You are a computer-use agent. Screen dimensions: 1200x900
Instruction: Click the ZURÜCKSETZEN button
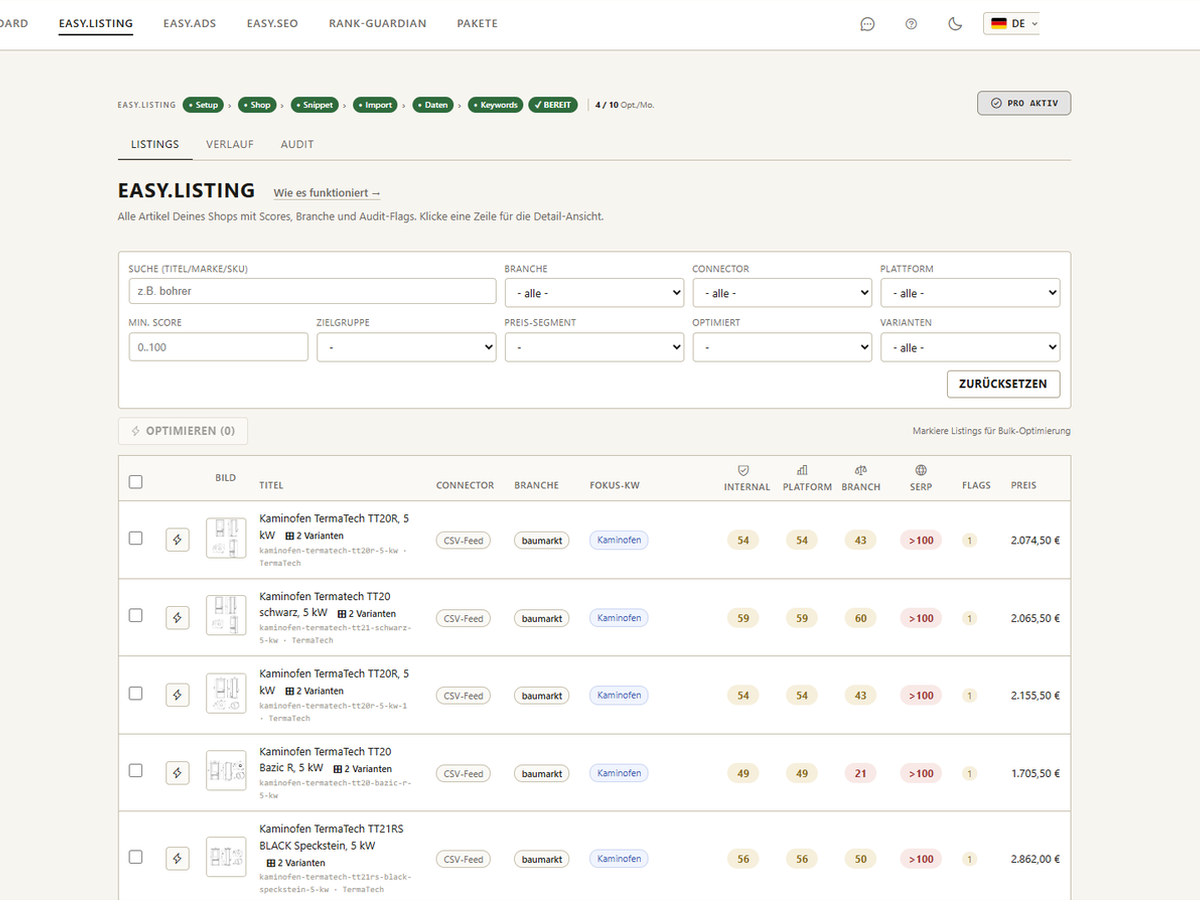1003,384
